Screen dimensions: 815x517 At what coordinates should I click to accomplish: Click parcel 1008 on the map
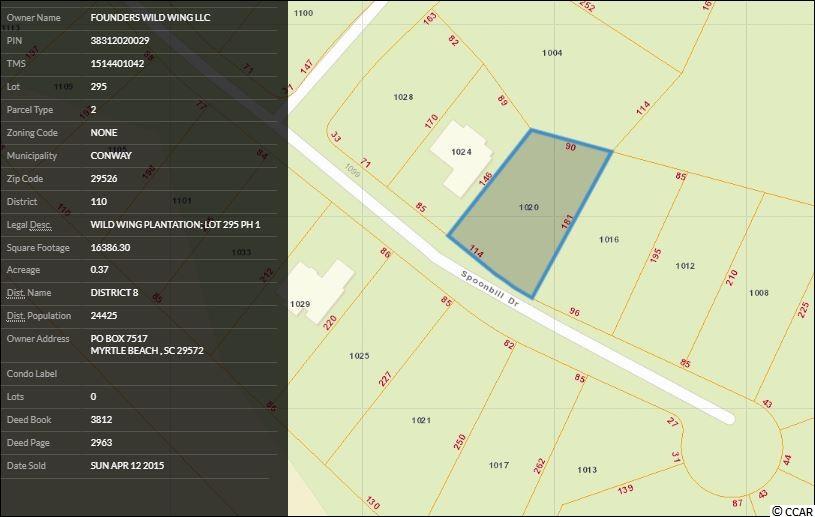point(759,292)
